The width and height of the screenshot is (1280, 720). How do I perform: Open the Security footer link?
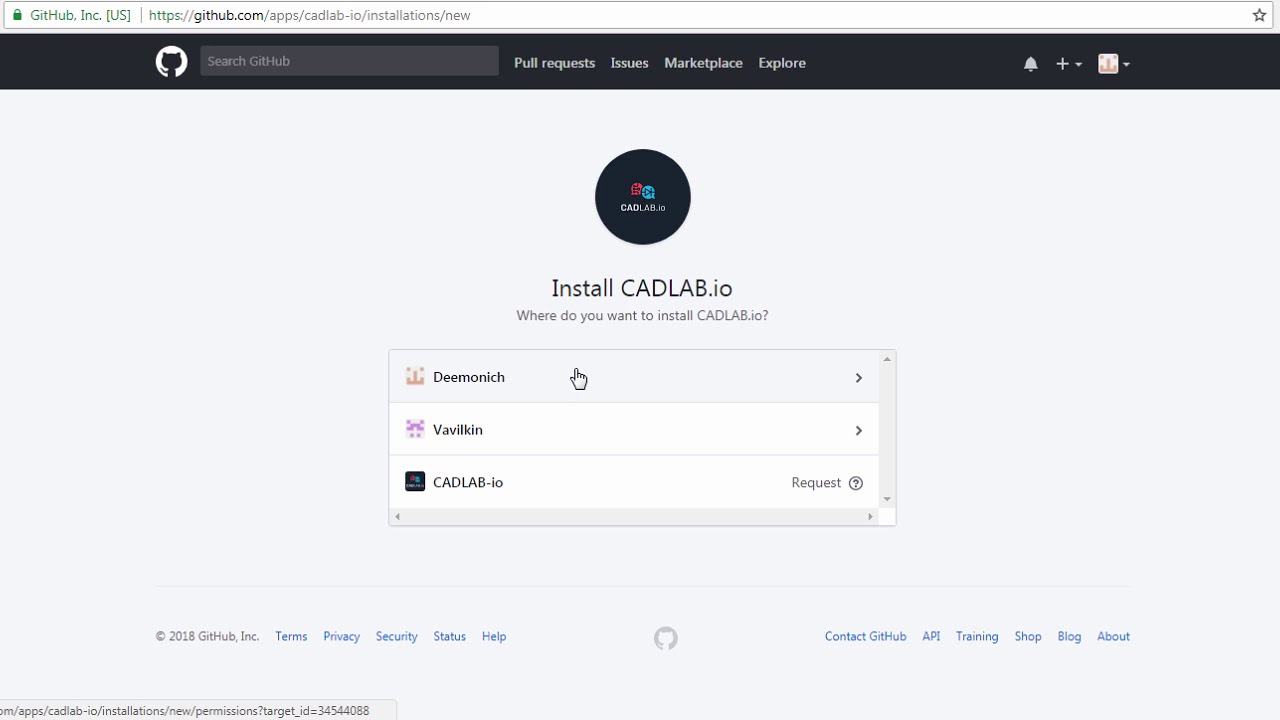(396, 636)
